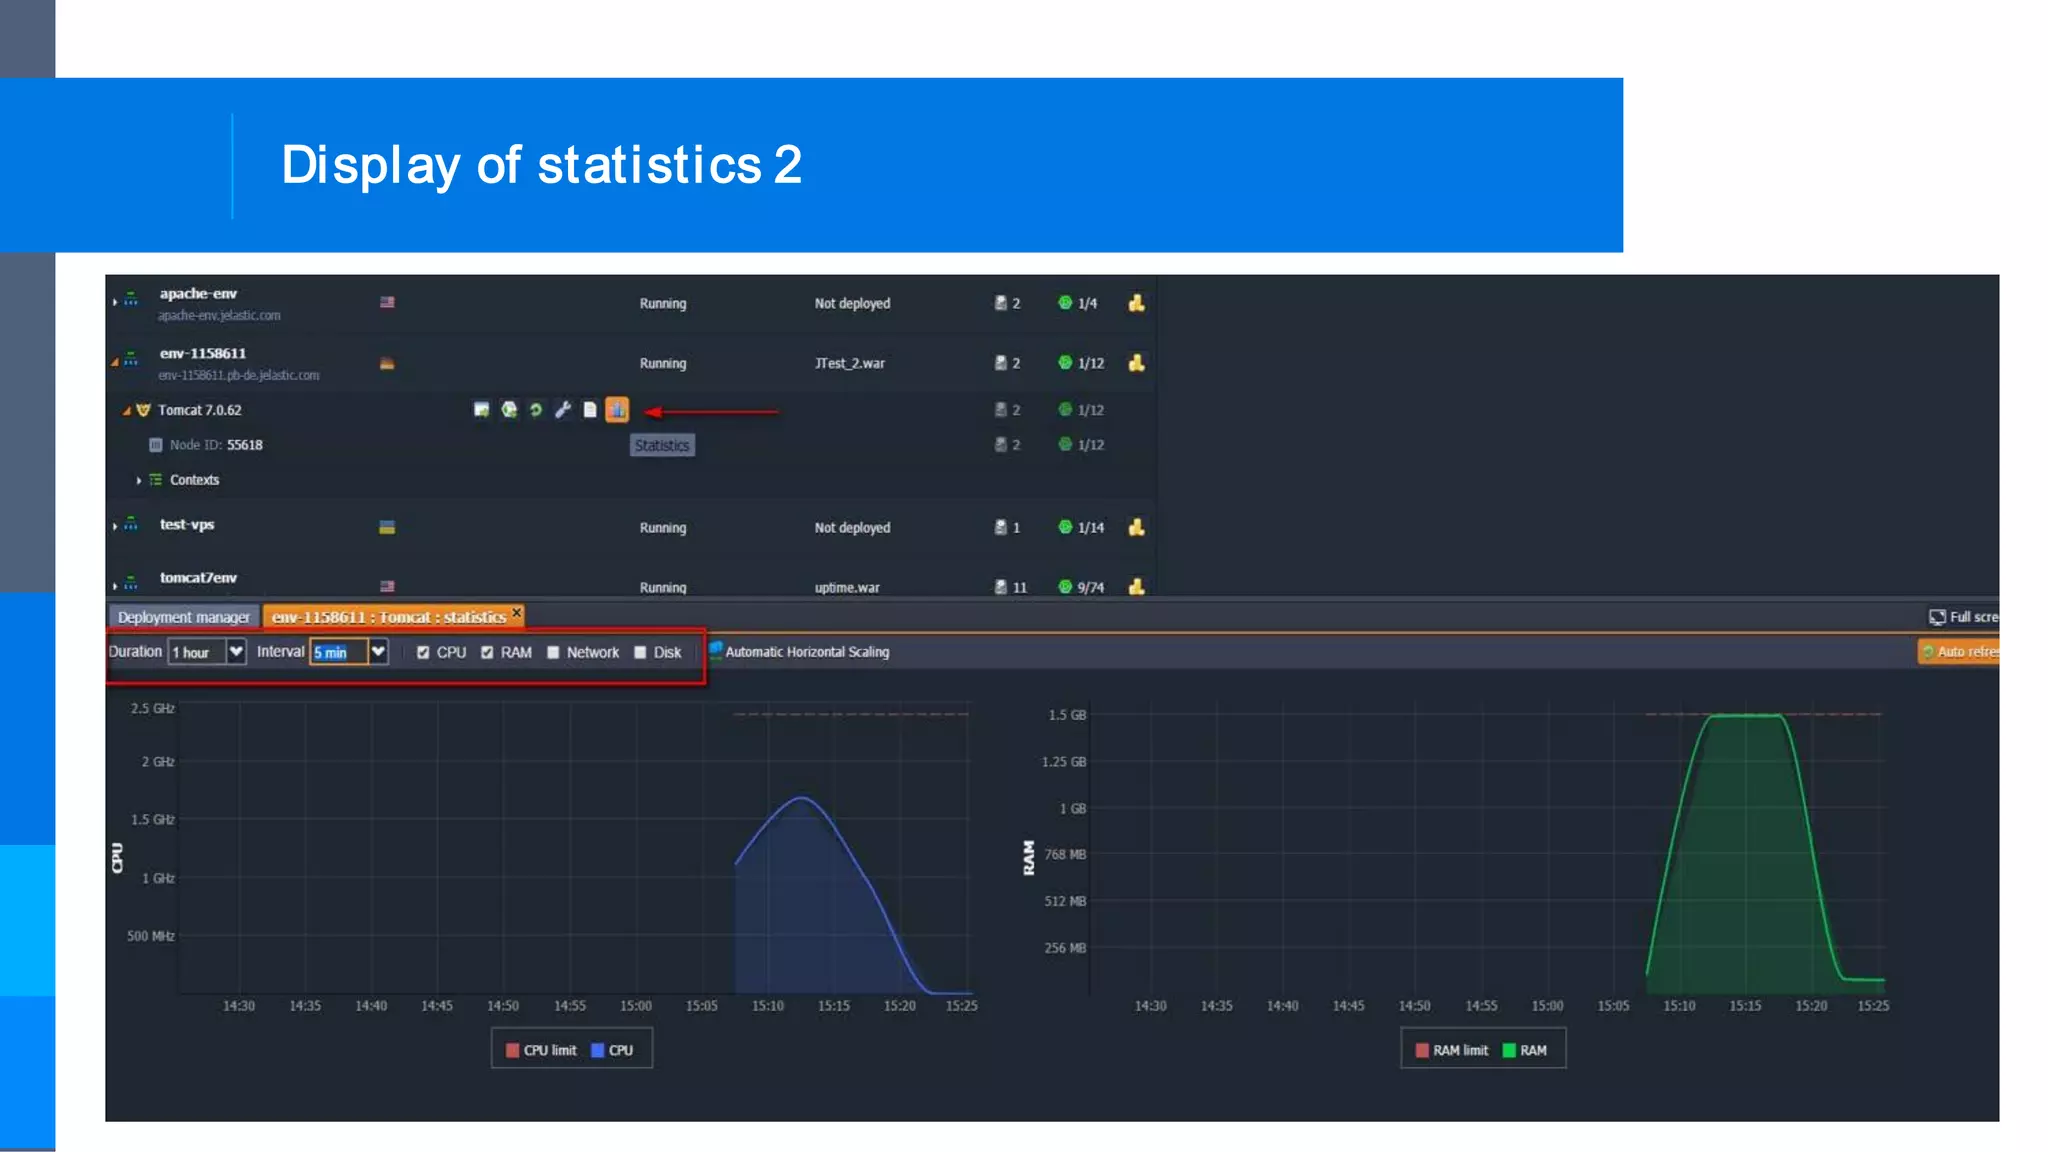Toggle the RAM checkbox

(487, 652)
